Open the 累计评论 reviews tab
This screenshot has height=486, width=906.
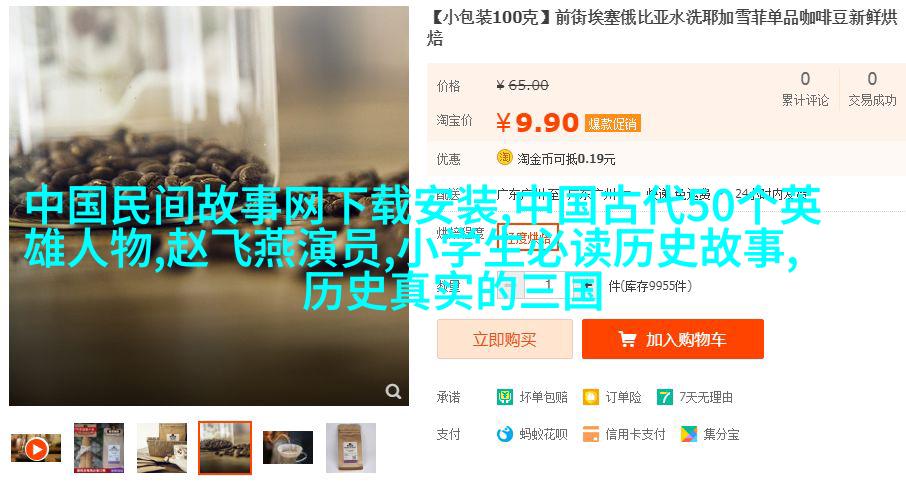point(805,90)
